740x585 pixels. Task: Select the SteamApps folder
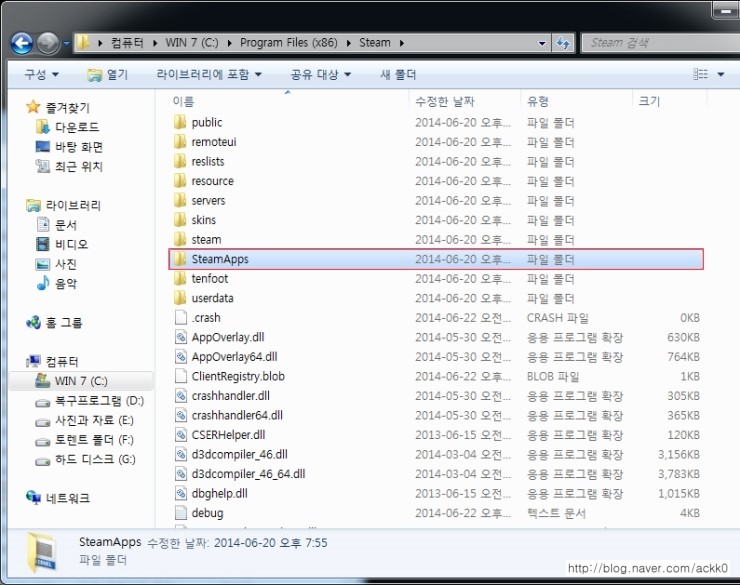436,259
